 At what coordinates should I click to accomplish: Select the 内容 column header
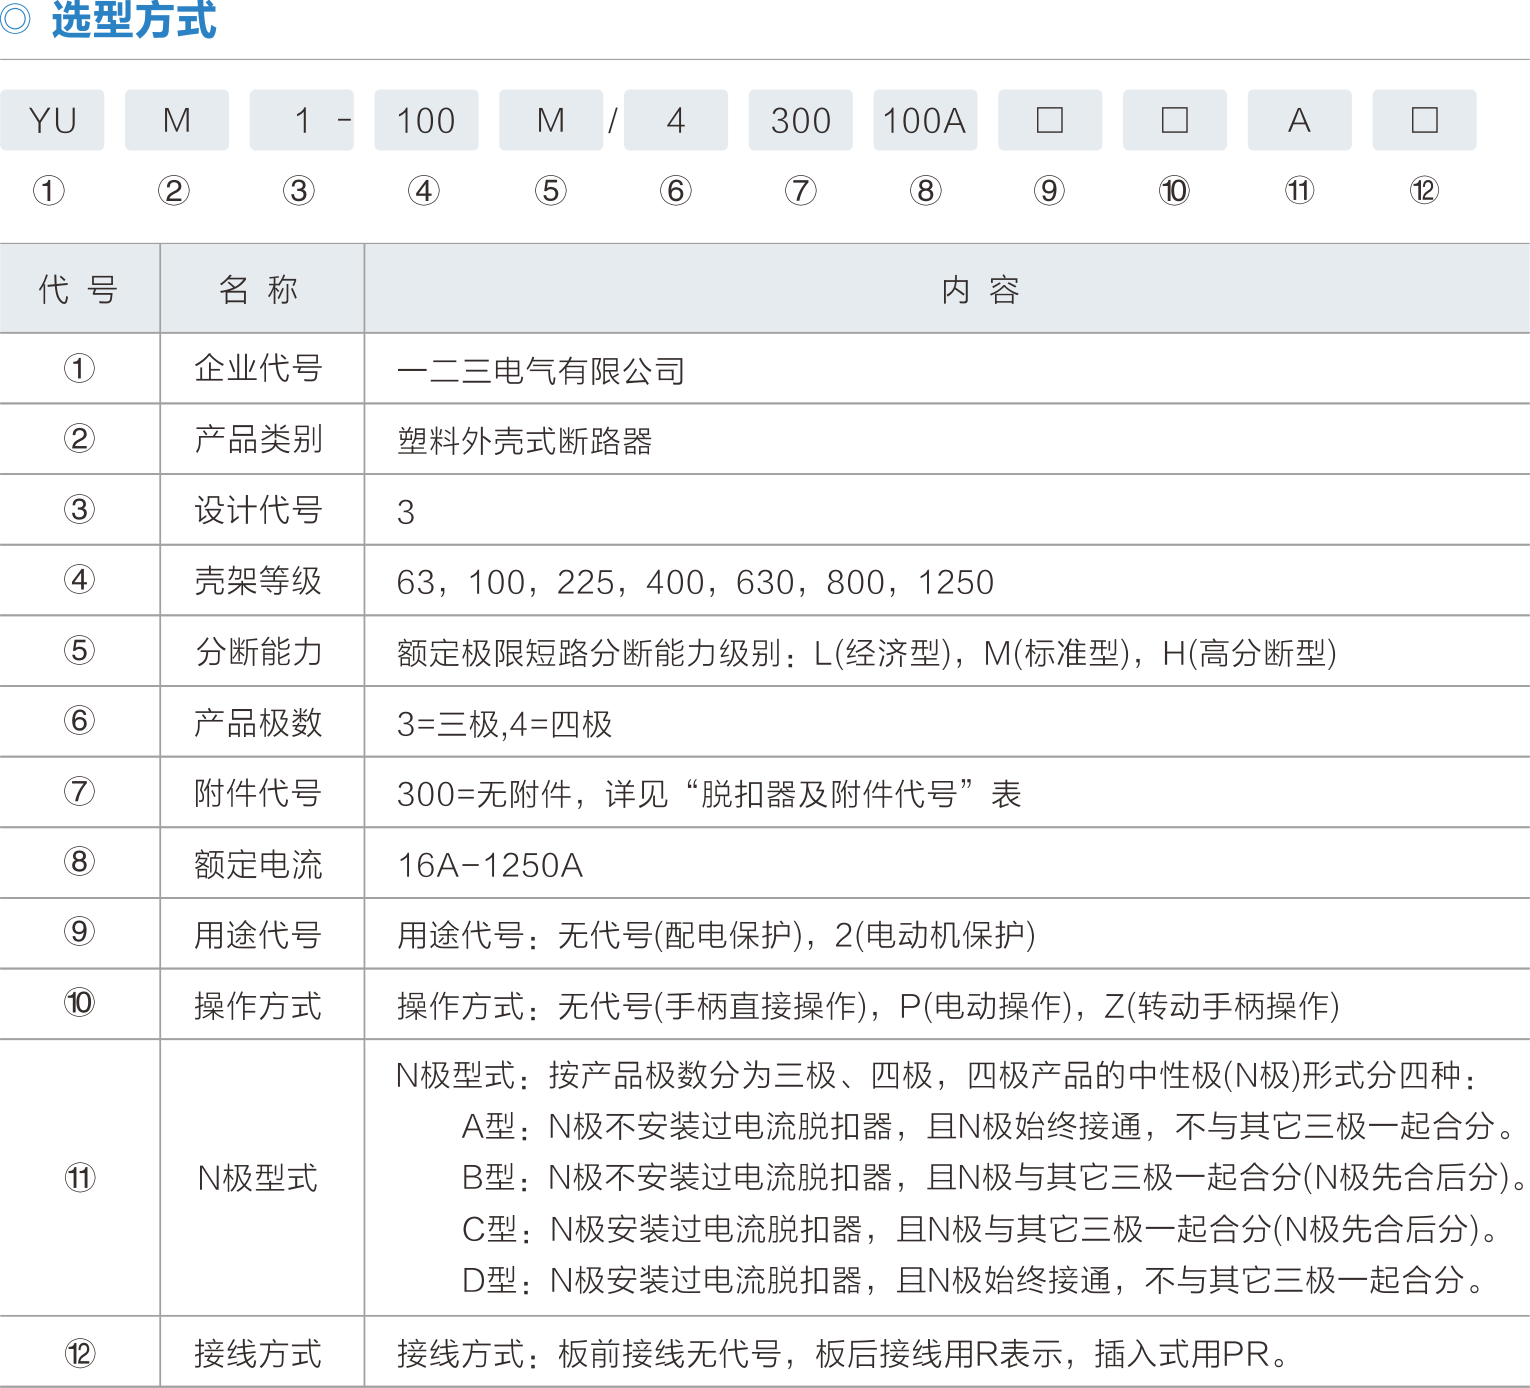click(x=980, y=290)
